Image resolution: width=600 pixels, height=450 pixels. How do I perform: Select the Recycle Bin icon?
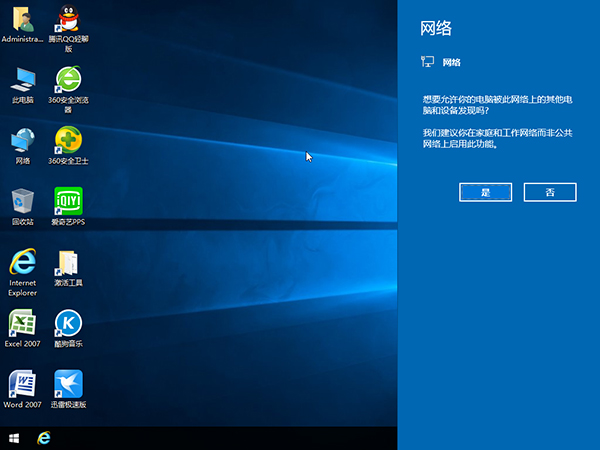(x=22, y=201)
